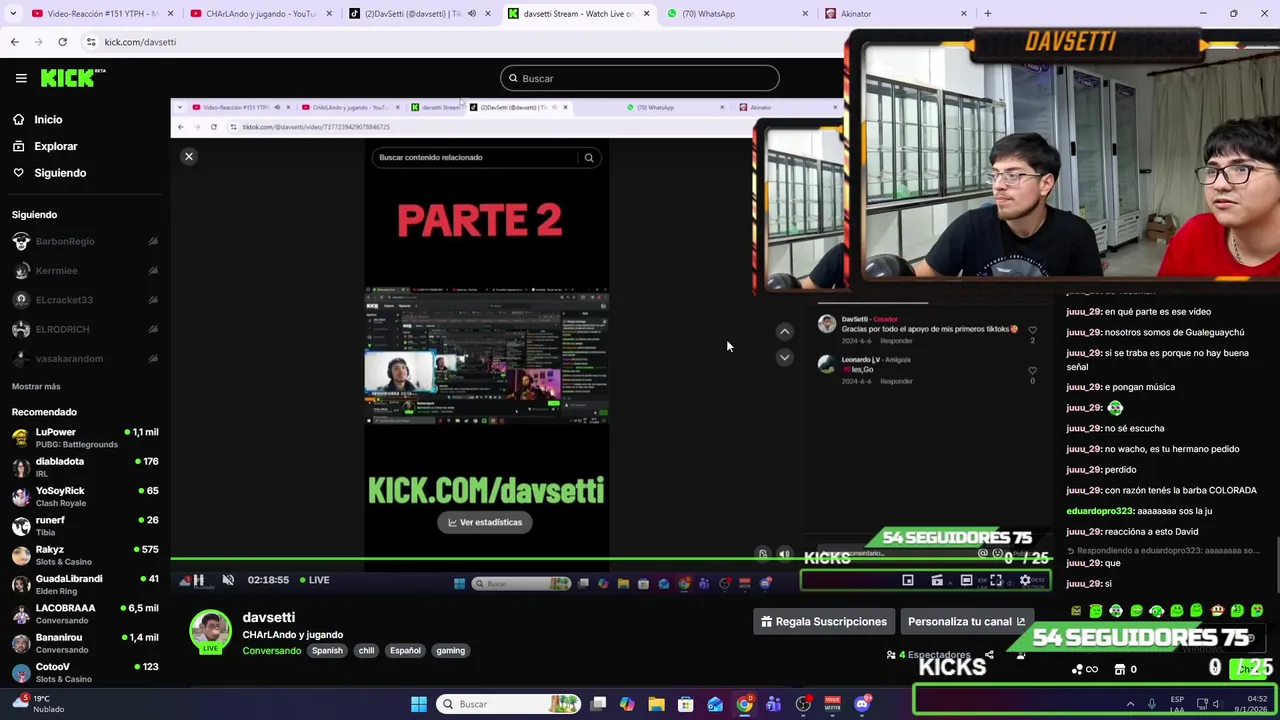The height and width of the screenshot is (720, 1280).
Task: Open Copilot from the taskbar
Action: click(627, 704)
